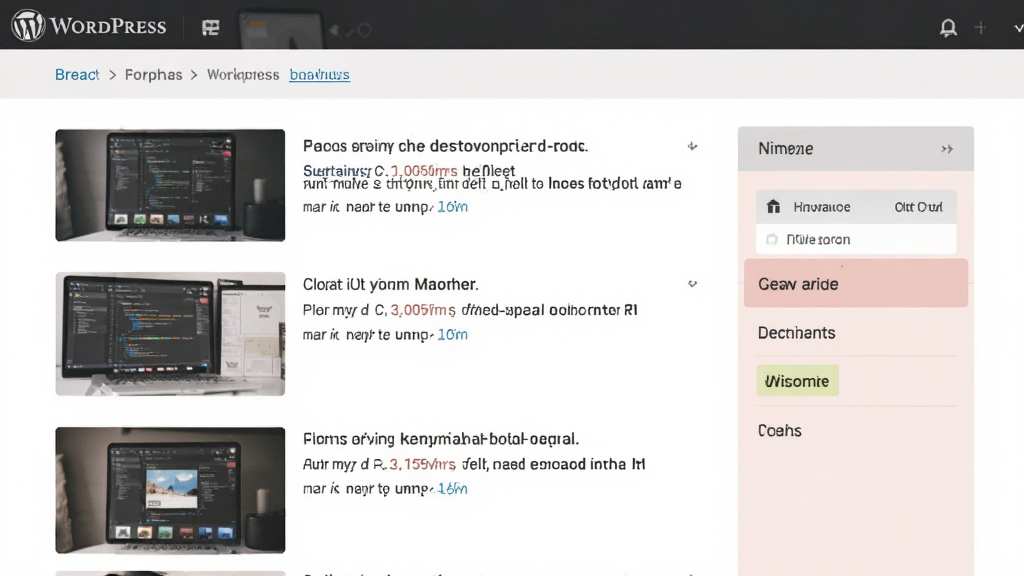1024x576 pixels.
Task: Open the Decthants sidebar item
Action: pos(796,333)
